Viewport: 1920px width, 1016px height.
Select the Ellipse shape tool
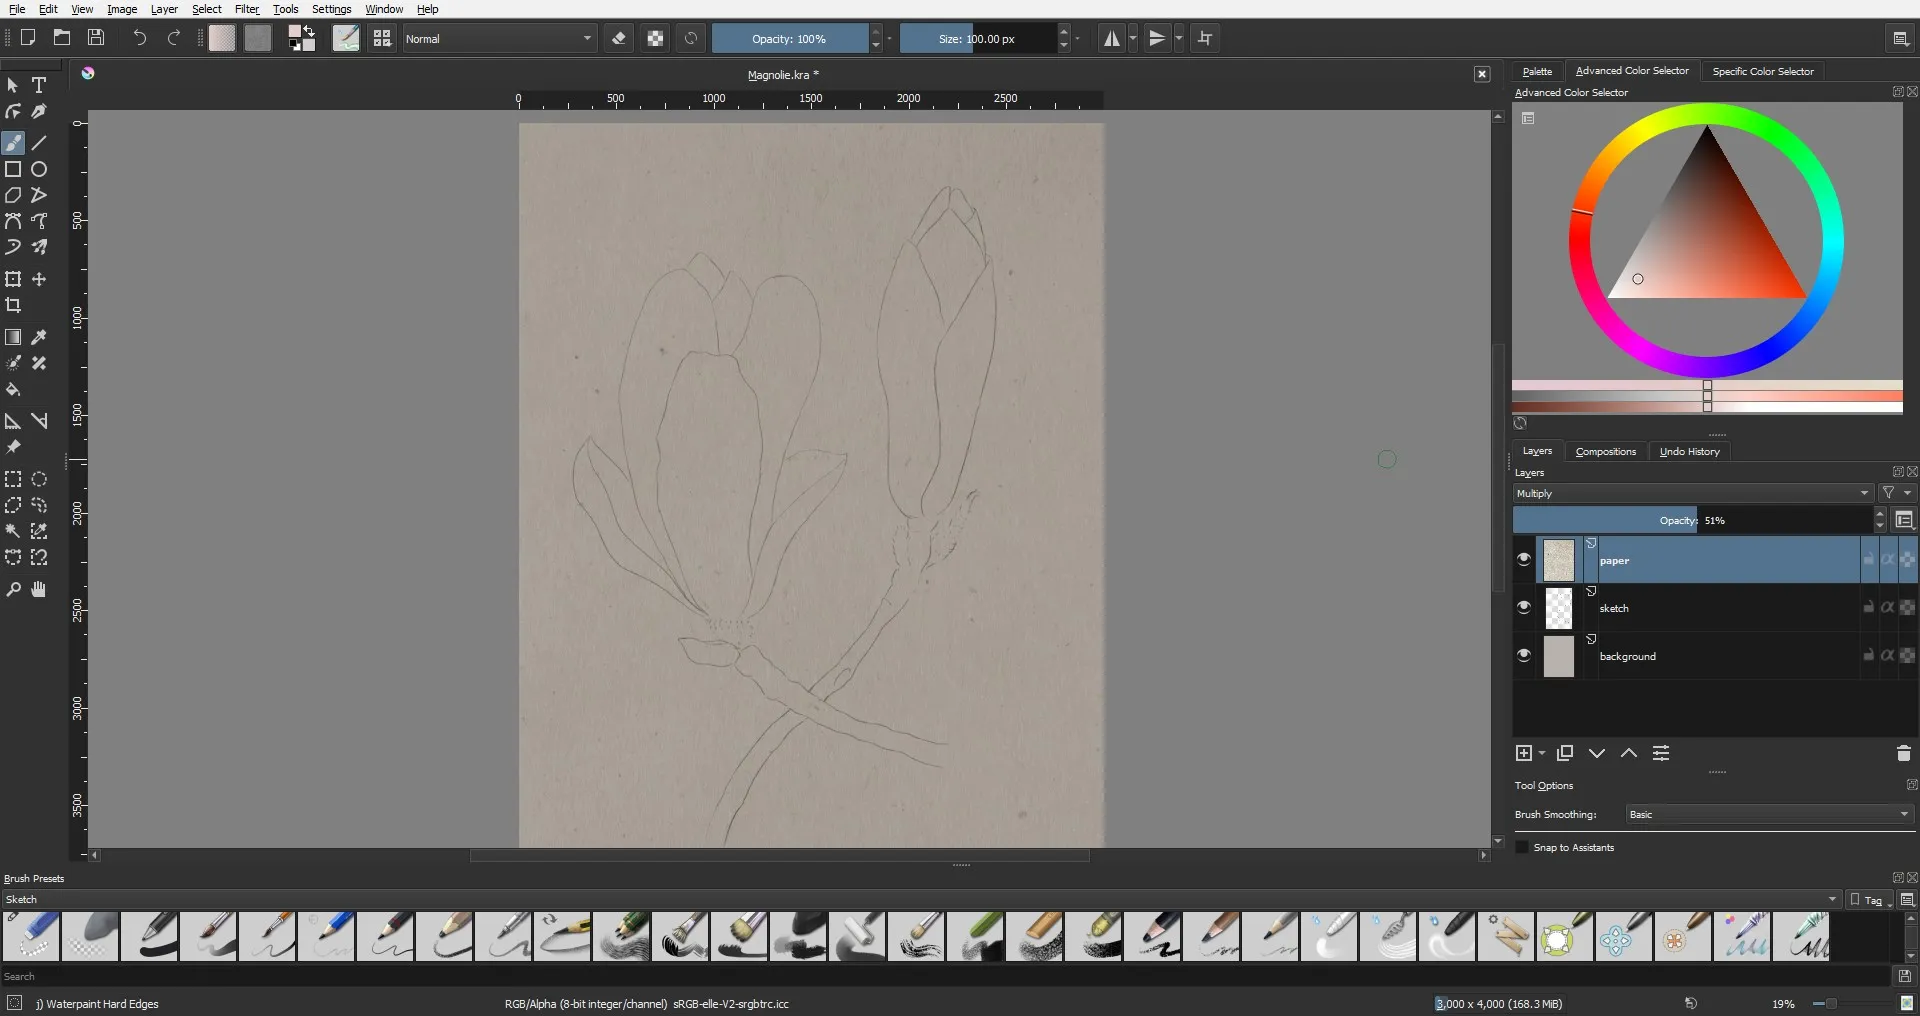coord(39,170)
